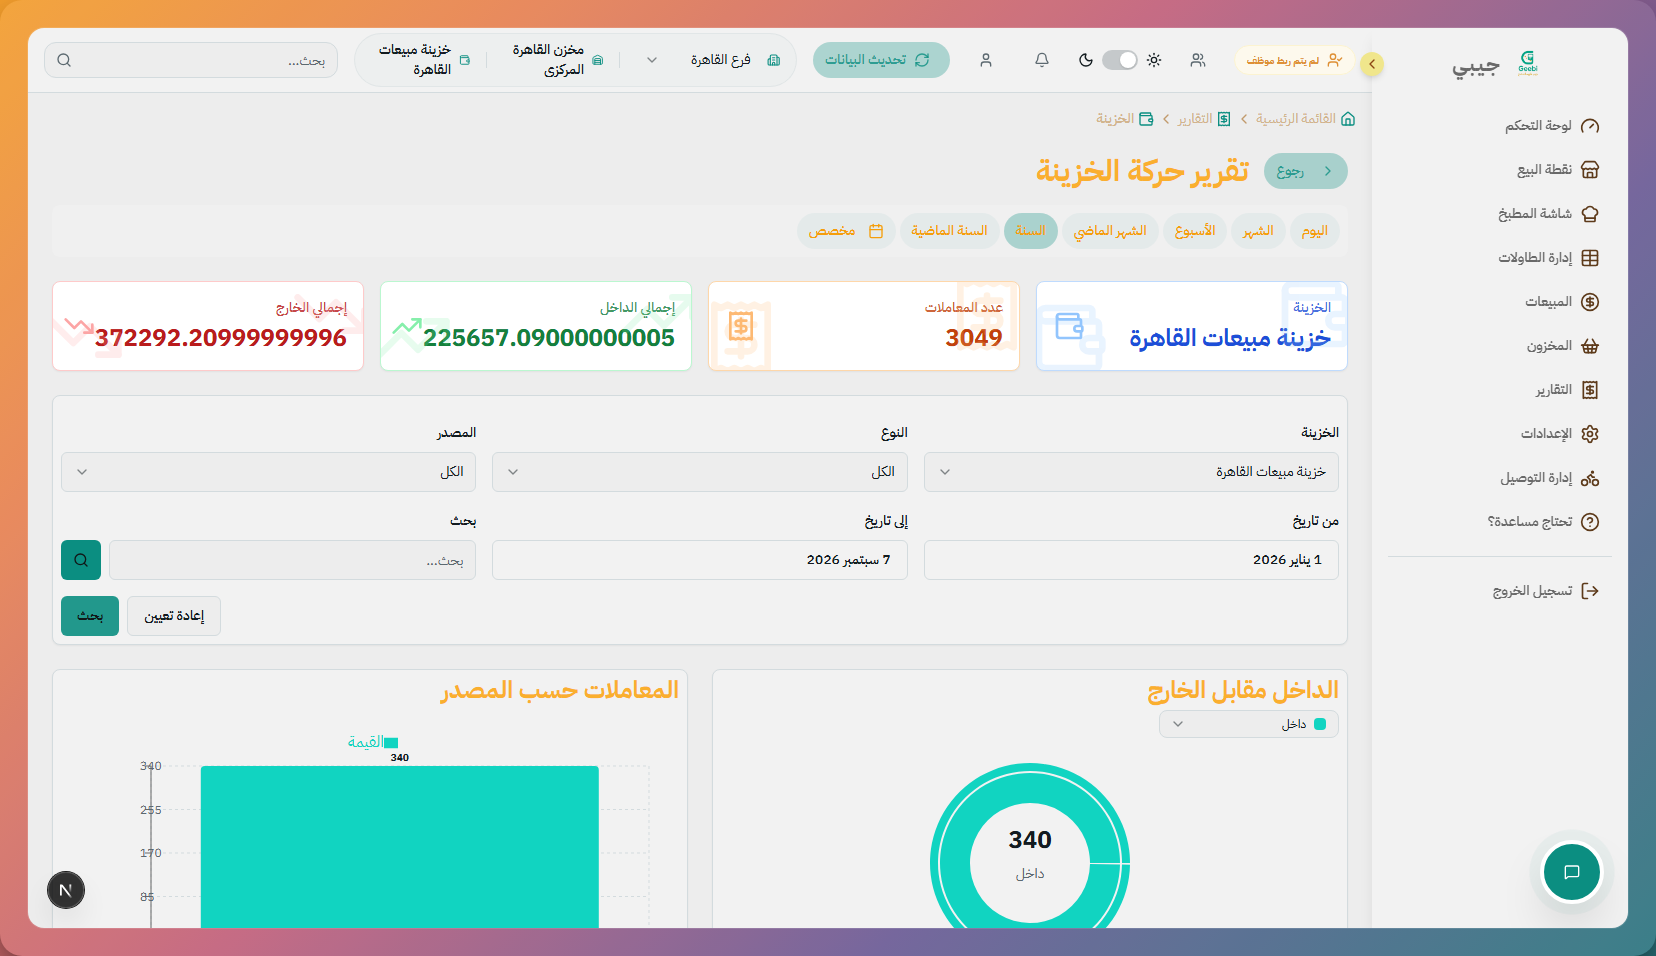Click إعادة تعيين reset button
This screenshot has width=1656, height=956.
174,616
